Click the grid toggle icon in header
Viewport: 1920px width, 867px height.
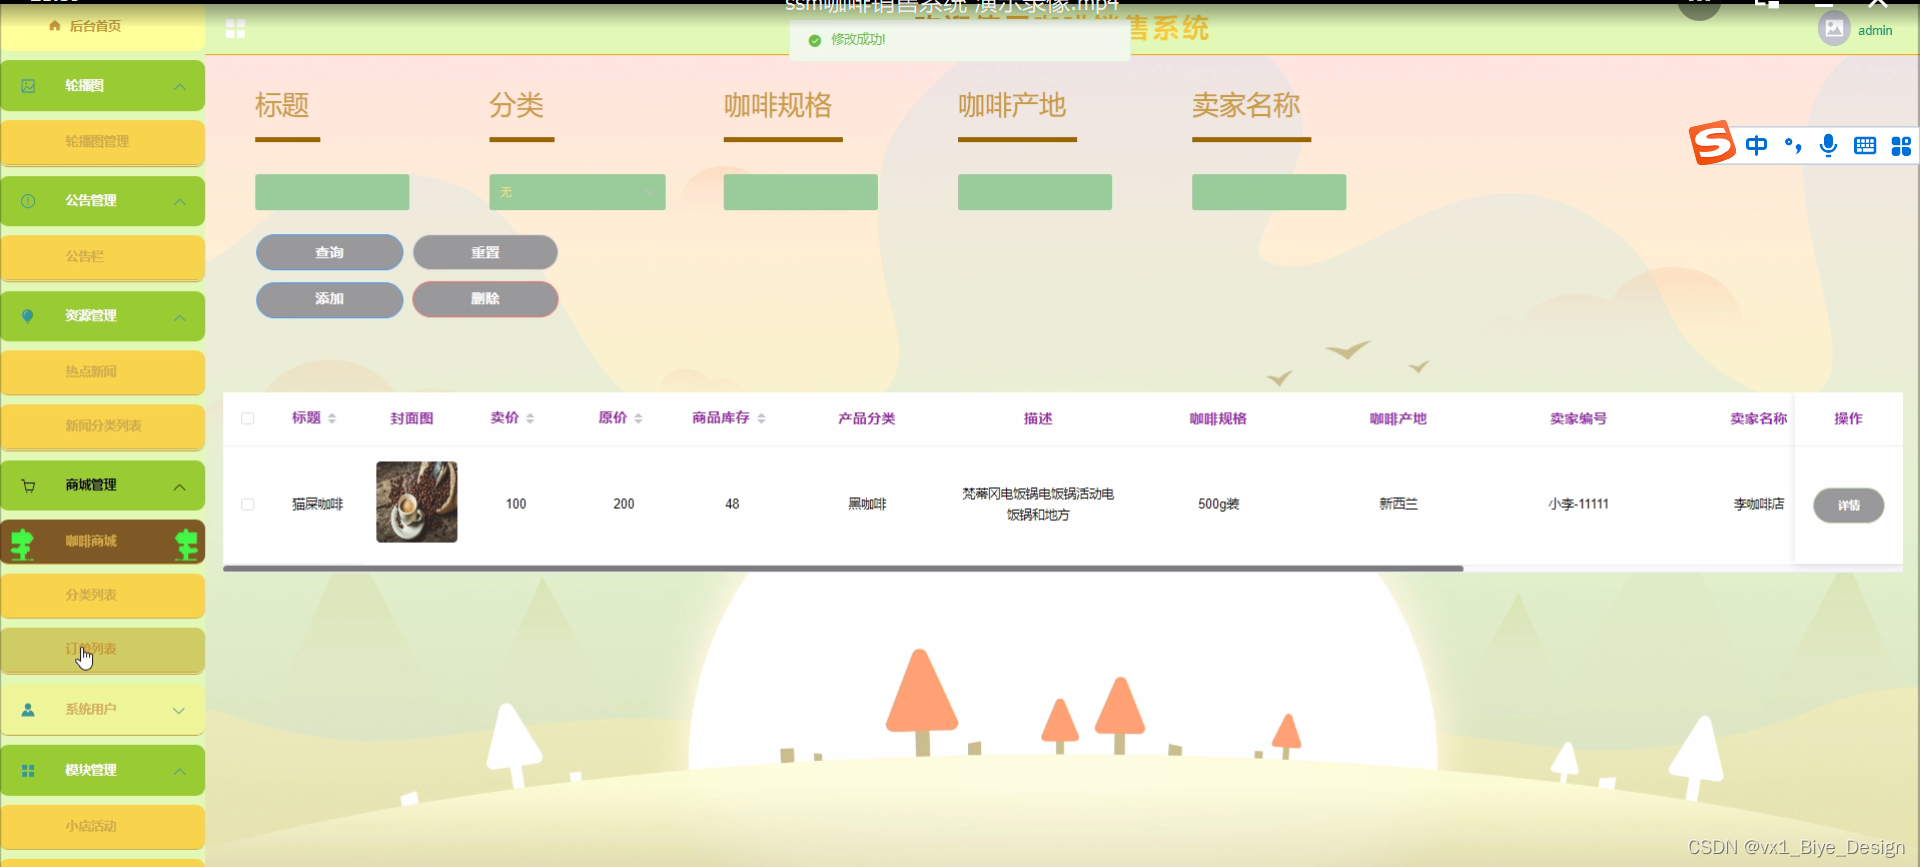coord(236,29)
